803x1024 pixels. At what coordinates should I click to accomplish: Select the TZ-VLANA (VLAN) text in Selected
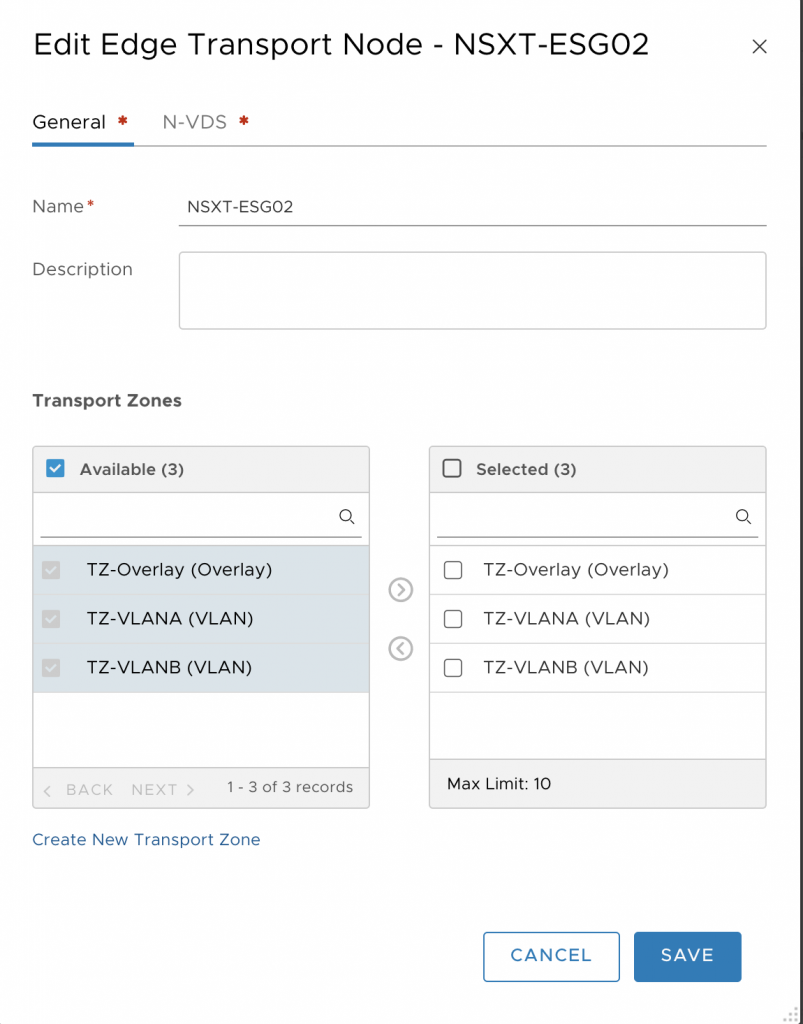(x=567, y=618)
